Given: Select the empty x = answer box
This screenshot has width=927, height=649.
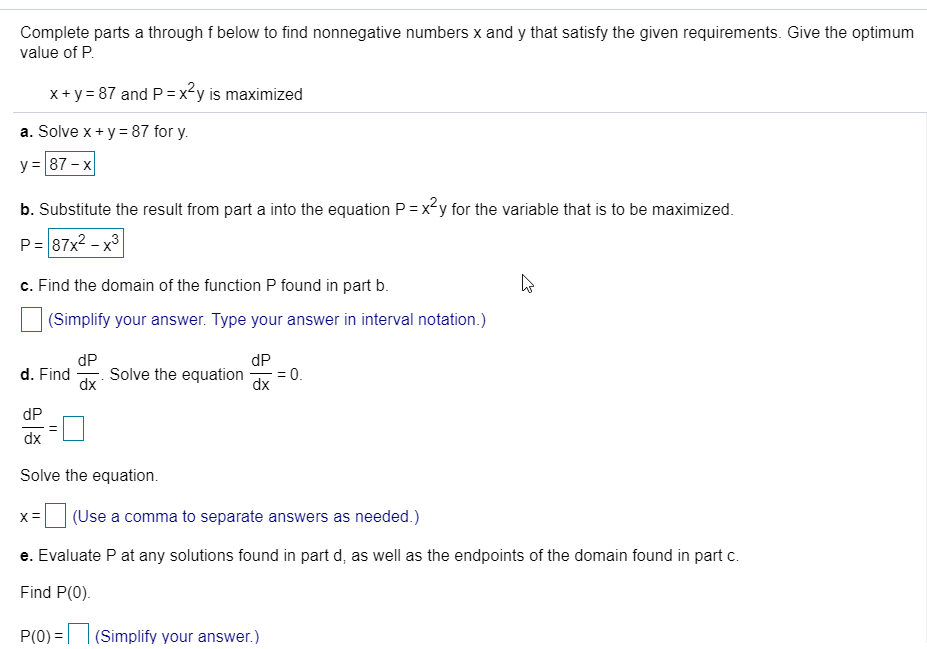Looking at the screenshot, I should [x=55, y=516].
